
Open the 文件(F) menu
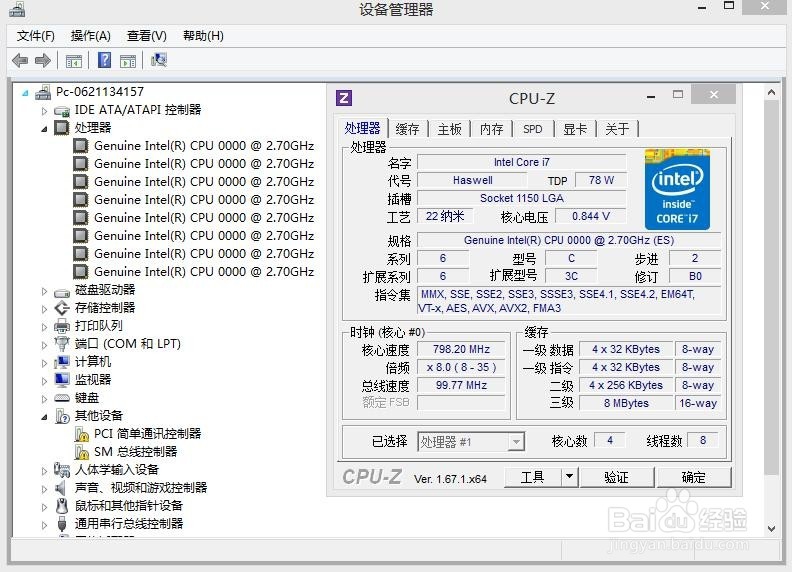35,36
